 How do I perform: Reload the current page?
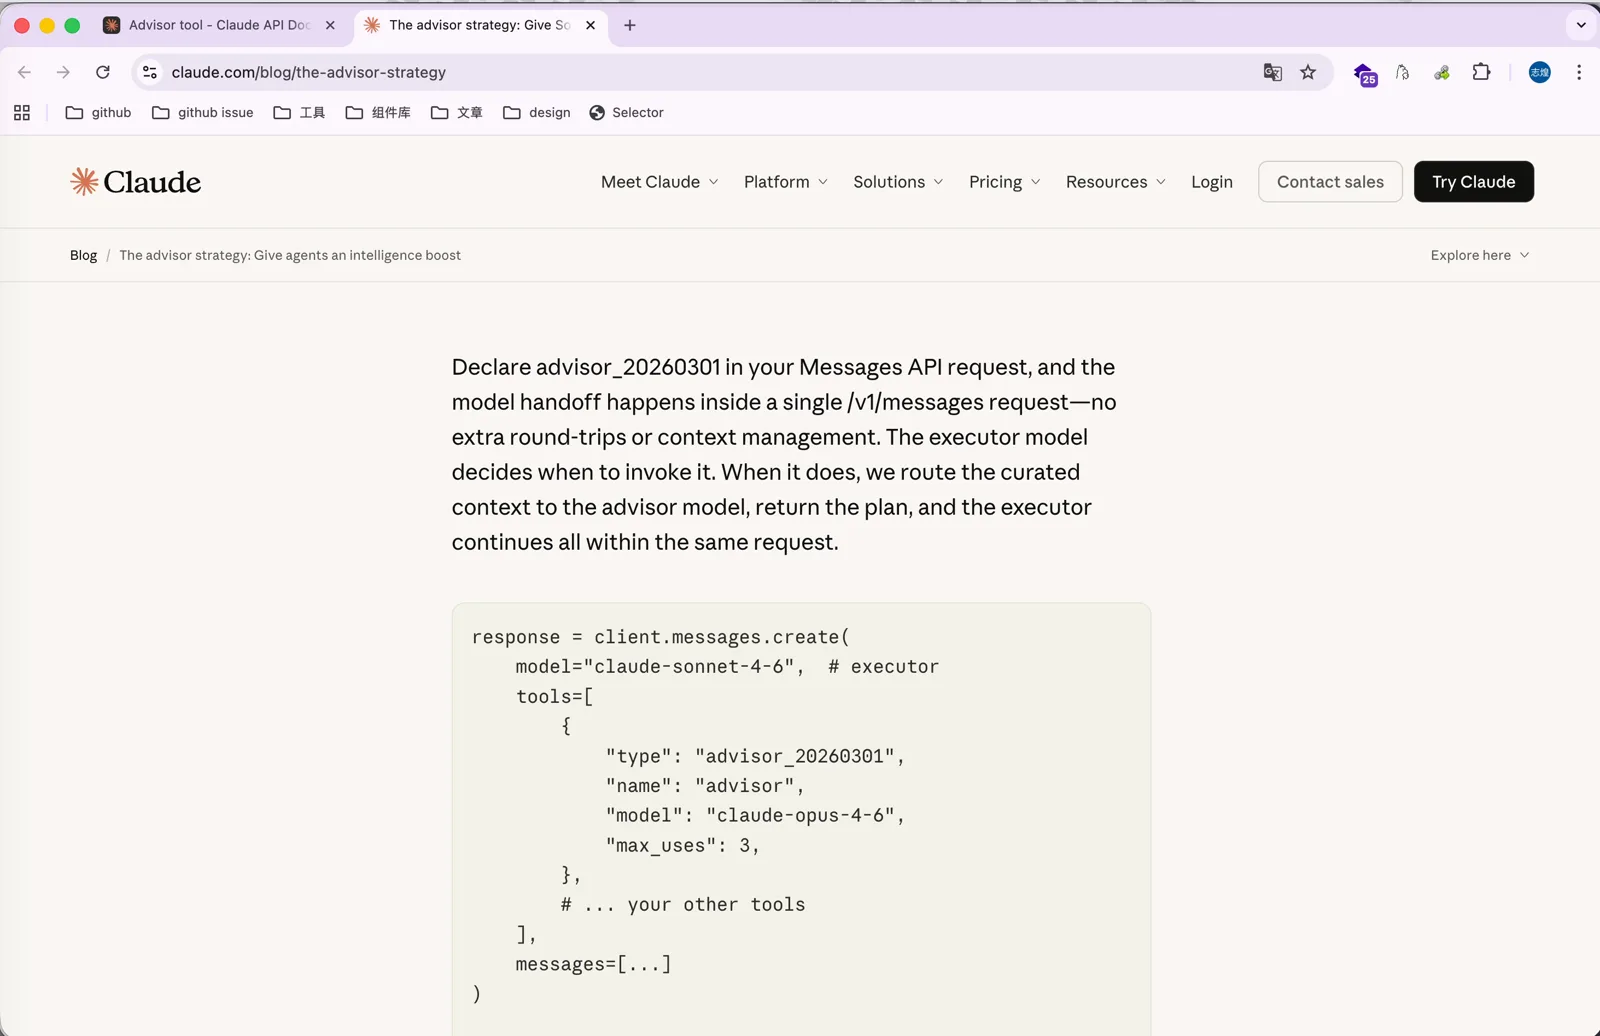[102, 72]
